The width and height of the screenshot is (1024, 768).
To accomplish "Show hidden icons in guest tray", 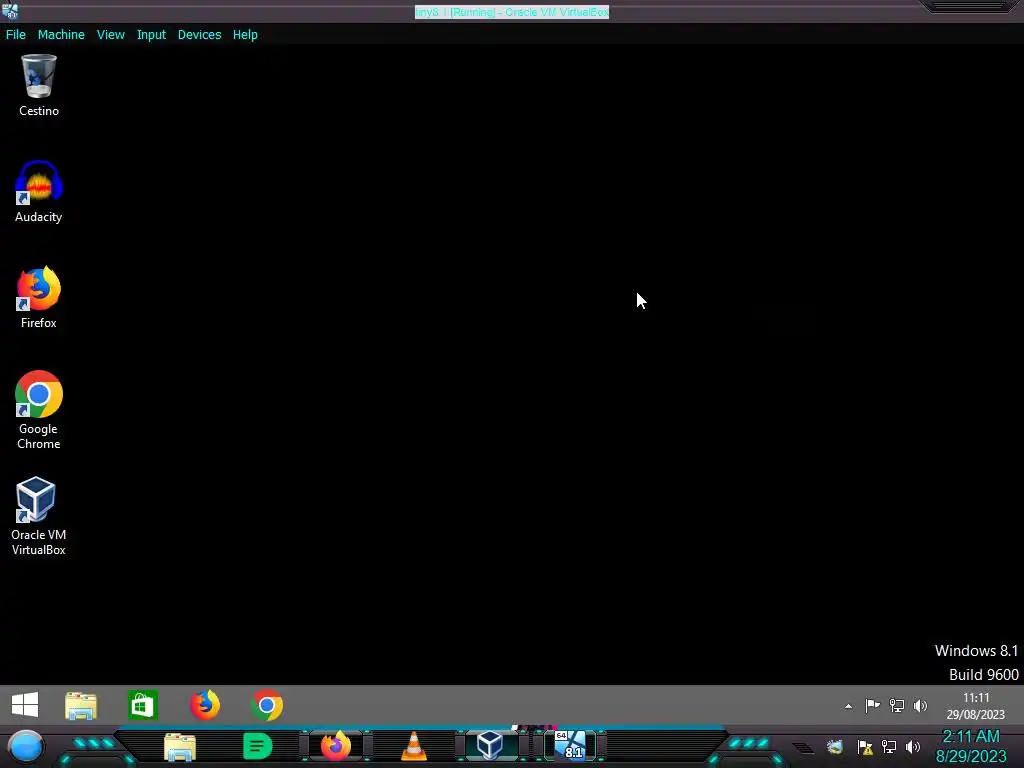I will (848, 706).
